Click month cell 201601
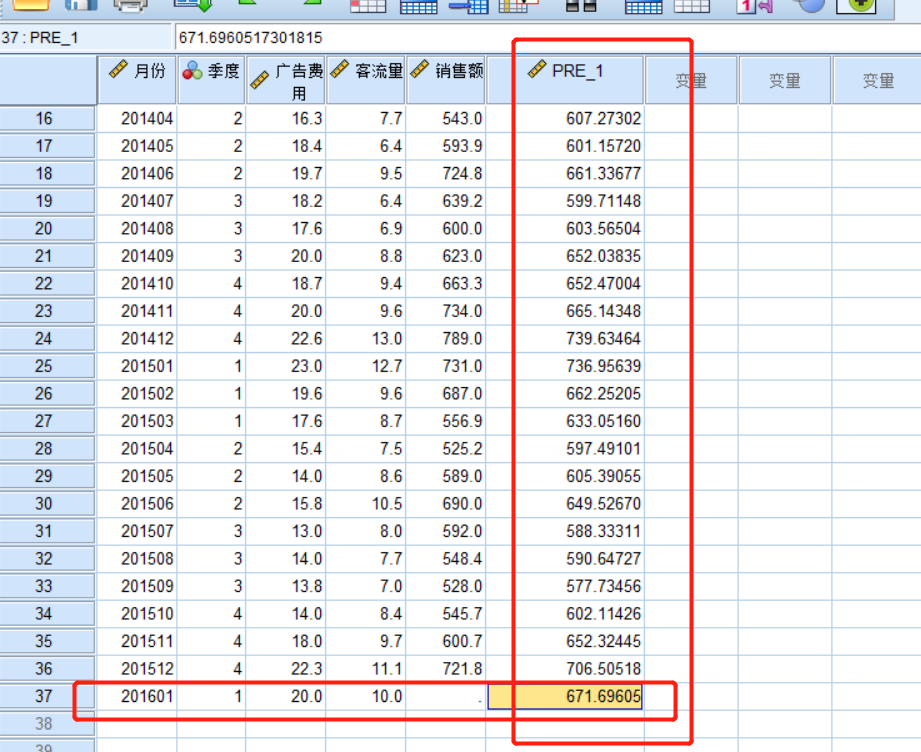 [x=137, y=696]
